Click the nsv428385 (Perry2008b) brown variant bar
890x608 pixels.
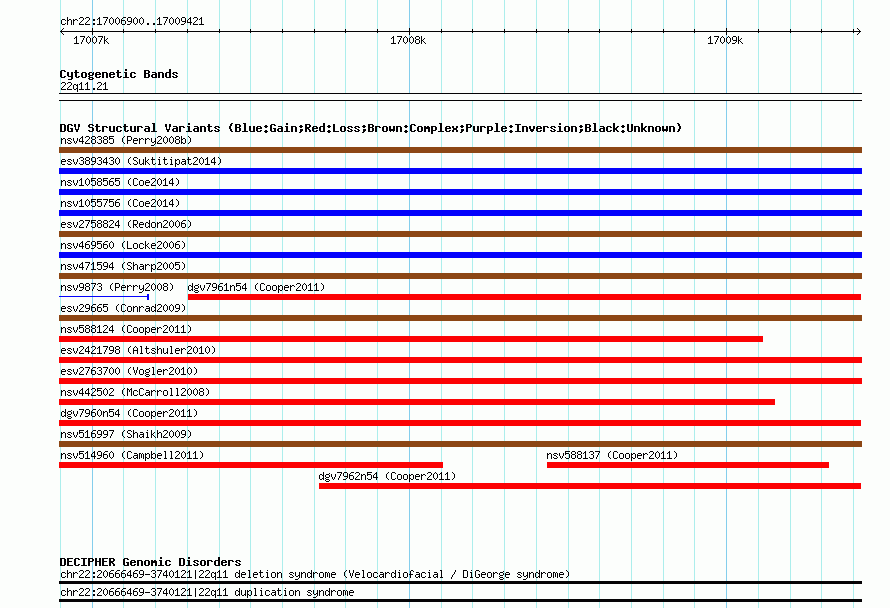(460, 150)
